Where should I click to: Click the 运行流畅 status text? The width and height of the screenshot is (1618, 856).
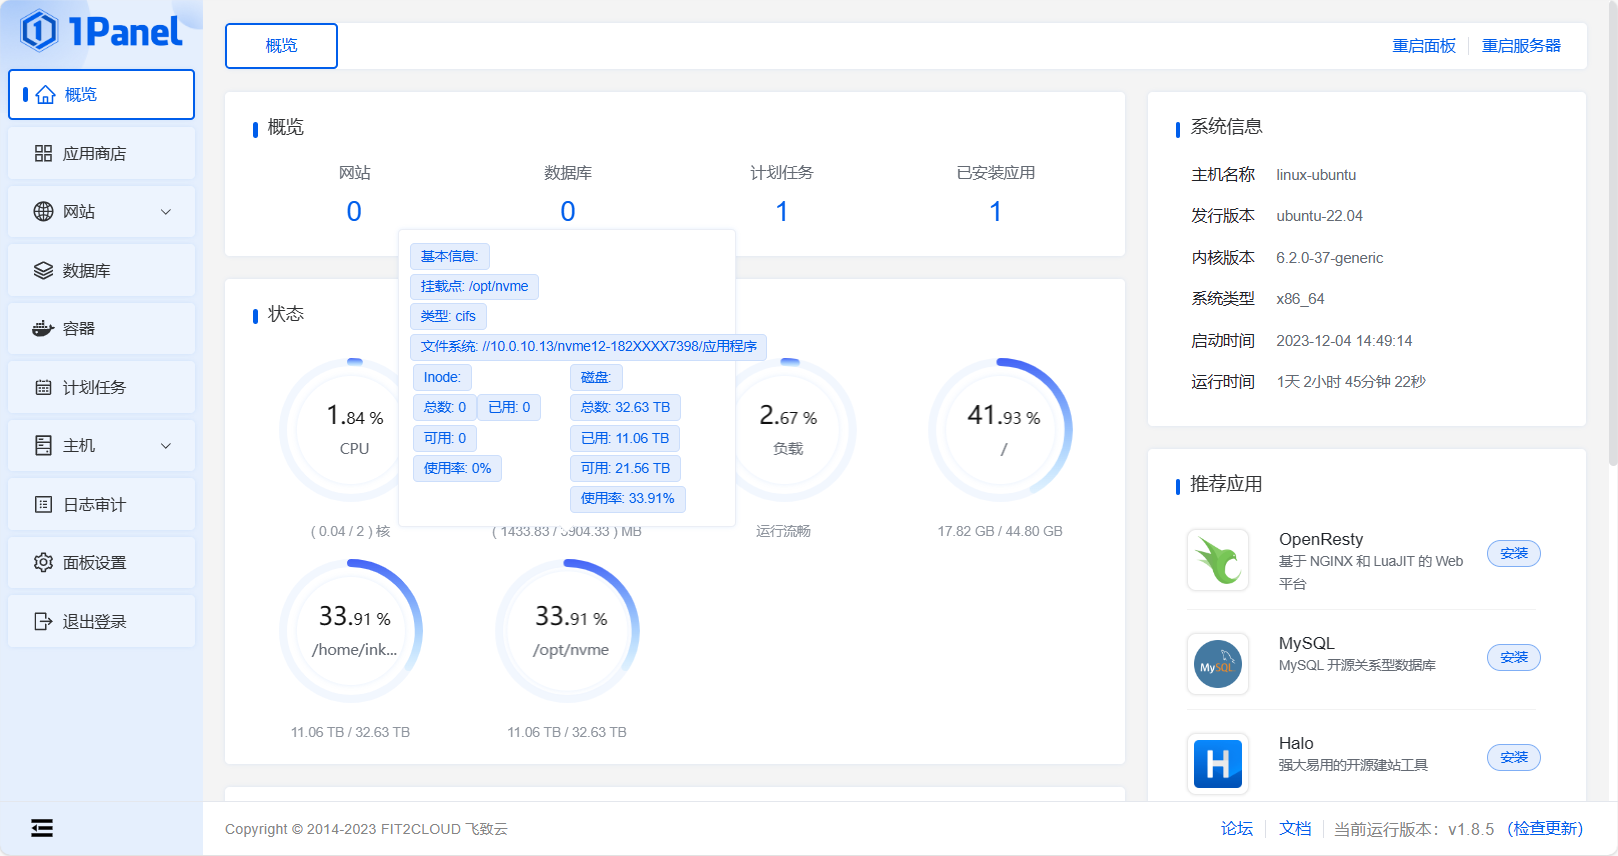pos(784,531)
